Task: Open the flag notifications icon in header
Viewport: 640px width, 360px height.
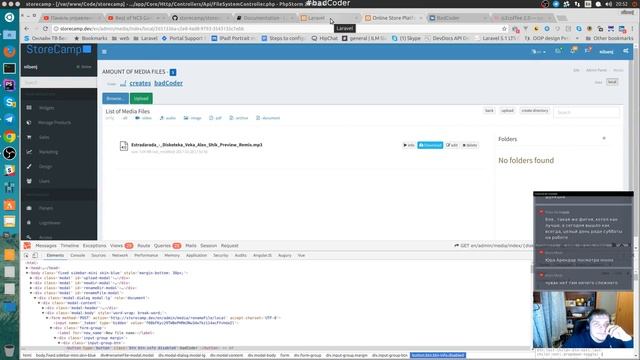Action: click(588, 51)
